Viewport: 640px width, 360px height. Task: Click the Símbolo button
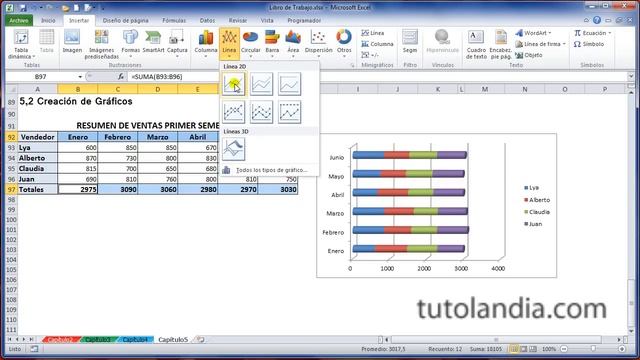589,44
